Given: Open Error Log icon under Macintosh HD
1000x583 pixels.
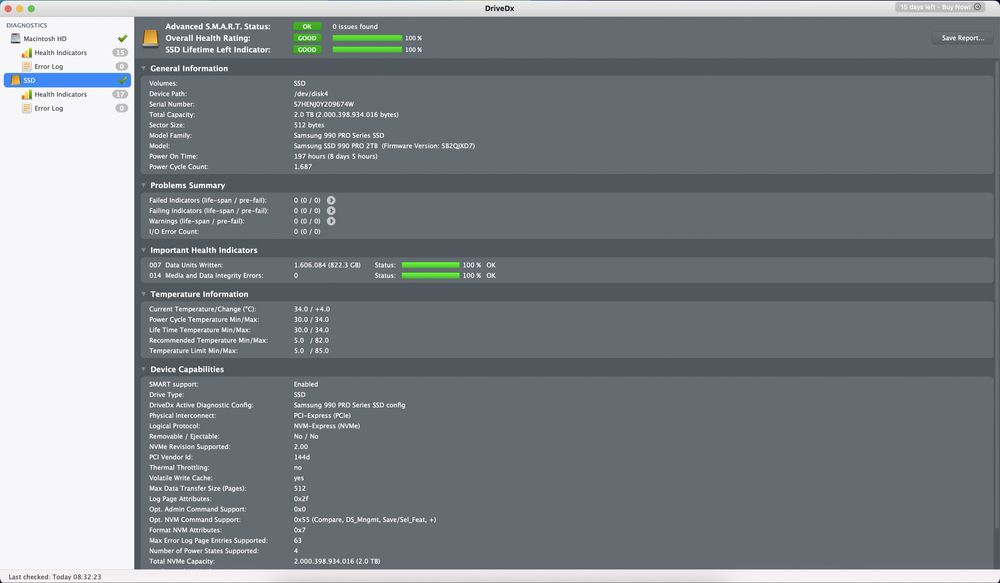Looking at the screenshot, I should 26,66.
